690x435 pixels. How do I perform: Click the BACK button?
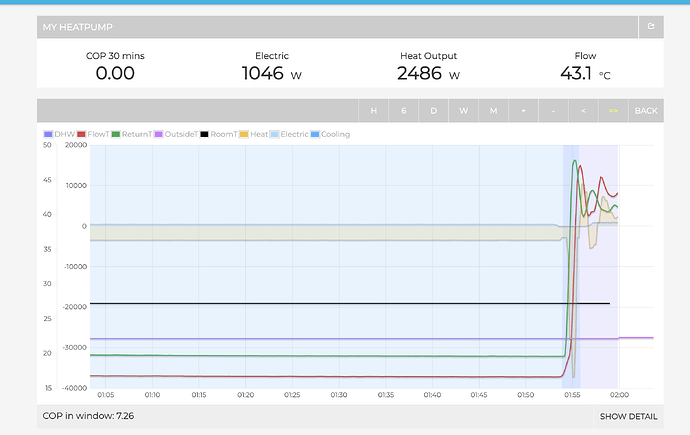[646, 111]
